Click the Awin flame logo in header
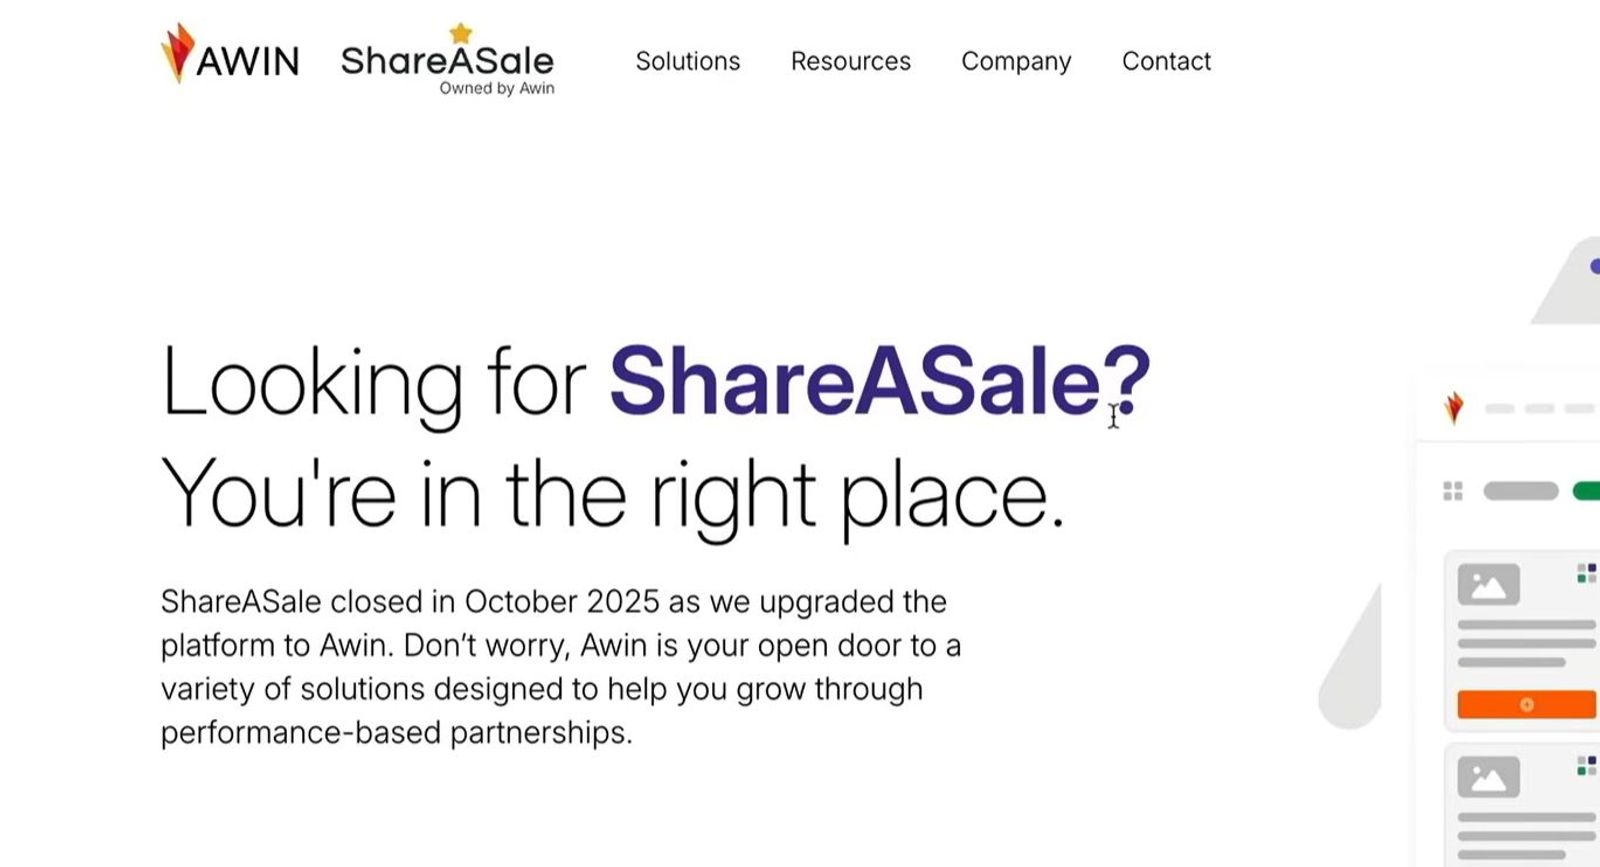The height and width of the screenshot is (867, 1600). [x=178, y=53]
